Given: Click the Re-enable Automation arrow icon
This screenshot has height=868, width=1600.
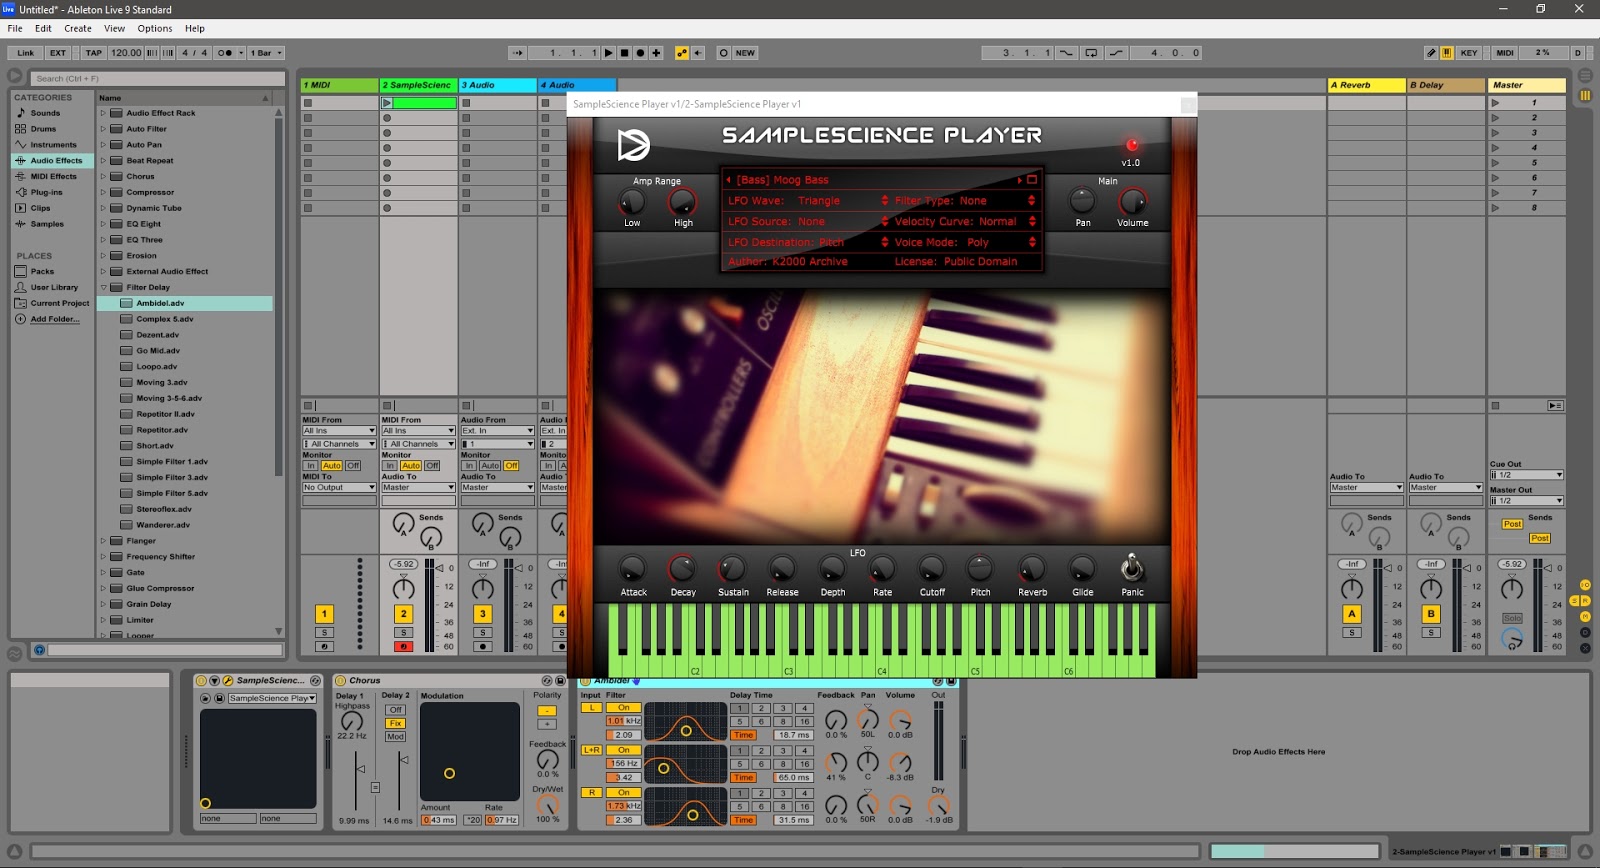Looking at the screenshot, I should pyautogui.click(x=698, y=53).
